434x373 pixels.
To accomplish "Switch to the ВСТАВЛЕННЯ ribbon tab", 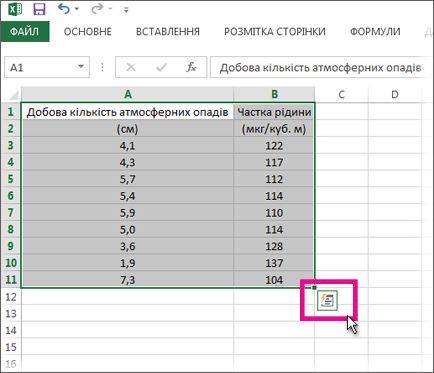I will pos(168,32).
